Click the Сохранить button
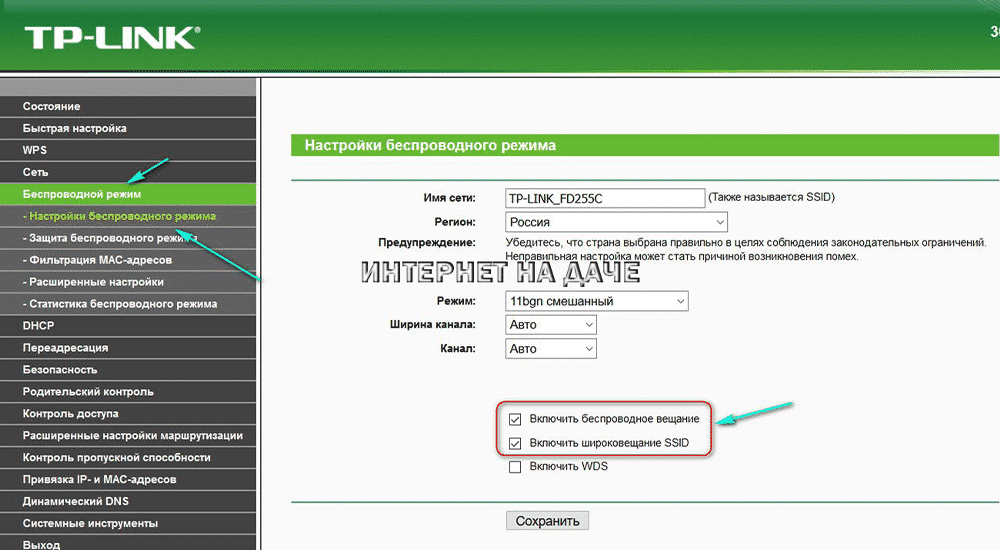The width and height of the screenshot is (1000, 550). (547, 521)
